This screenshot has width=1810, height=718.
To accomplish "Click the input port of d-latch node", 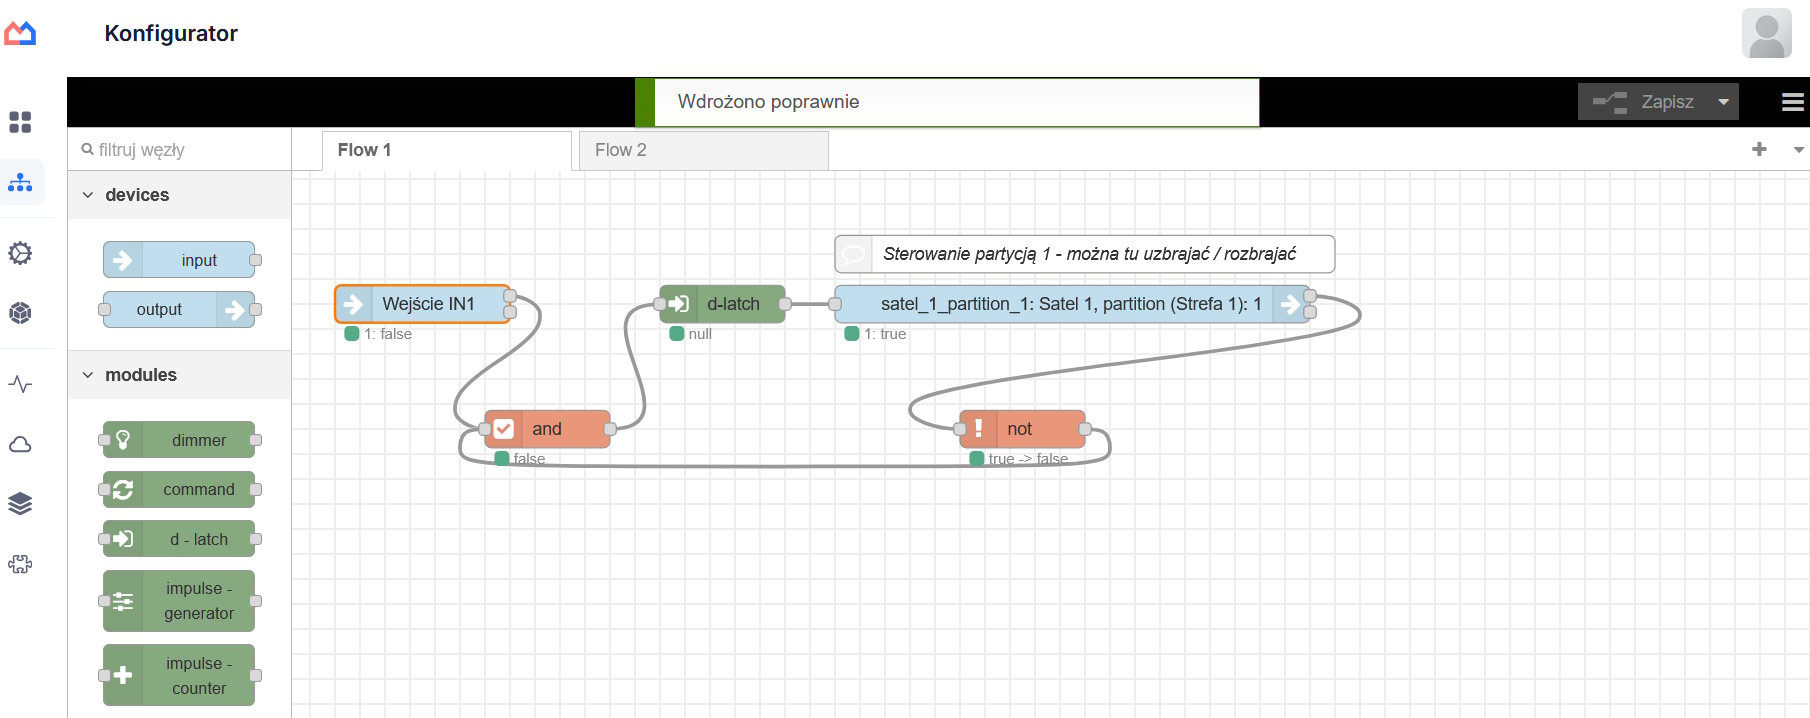I will click(x=660, y=304).
